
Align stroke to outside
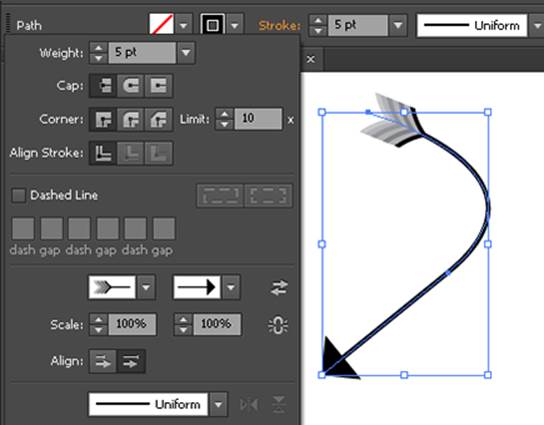(159, 153)
